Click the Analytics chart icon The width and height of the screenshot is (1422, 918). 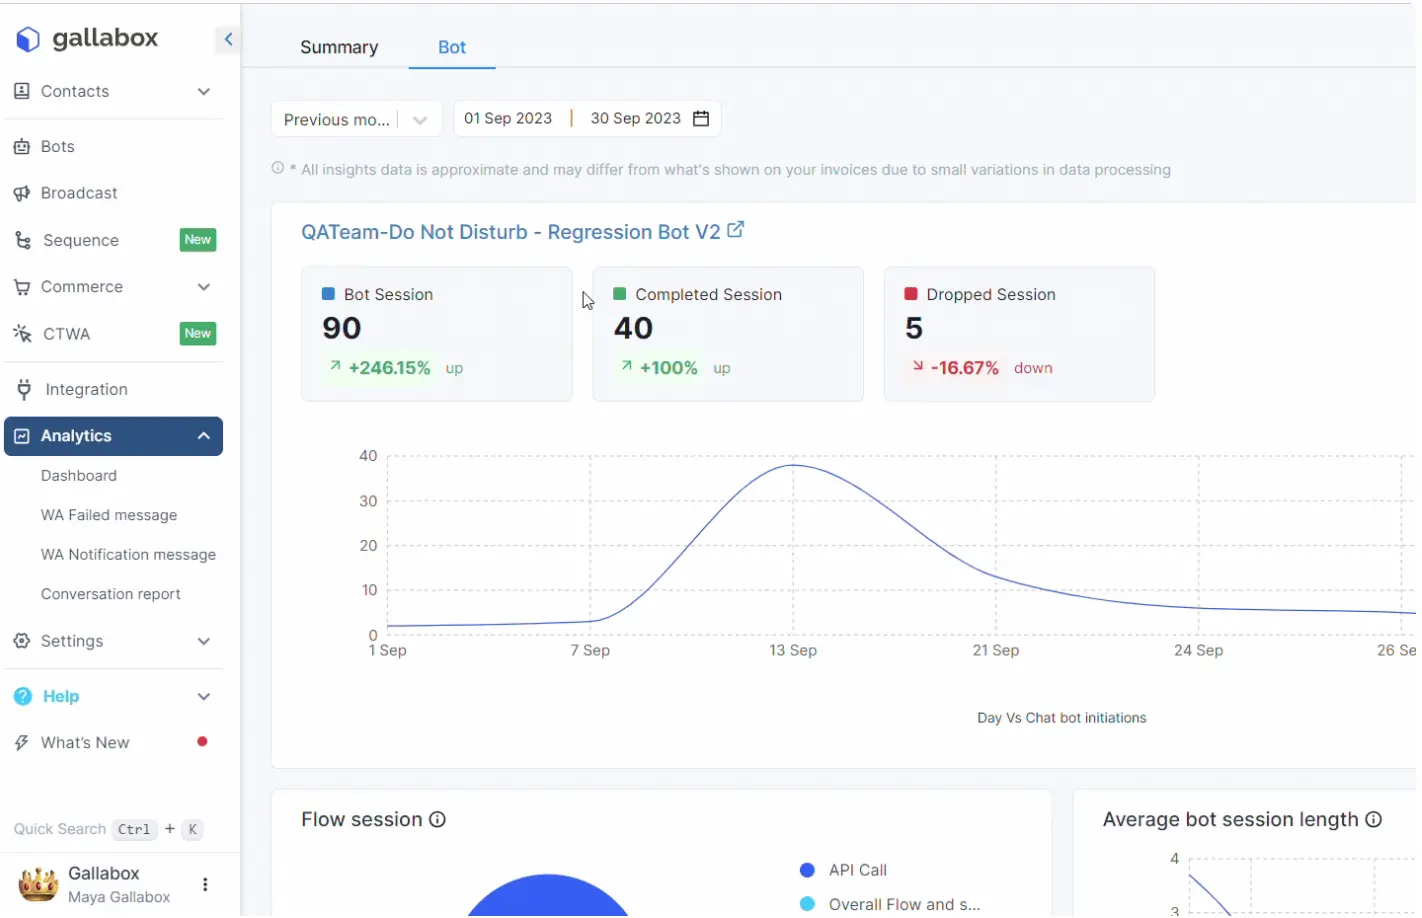[22, 437]
